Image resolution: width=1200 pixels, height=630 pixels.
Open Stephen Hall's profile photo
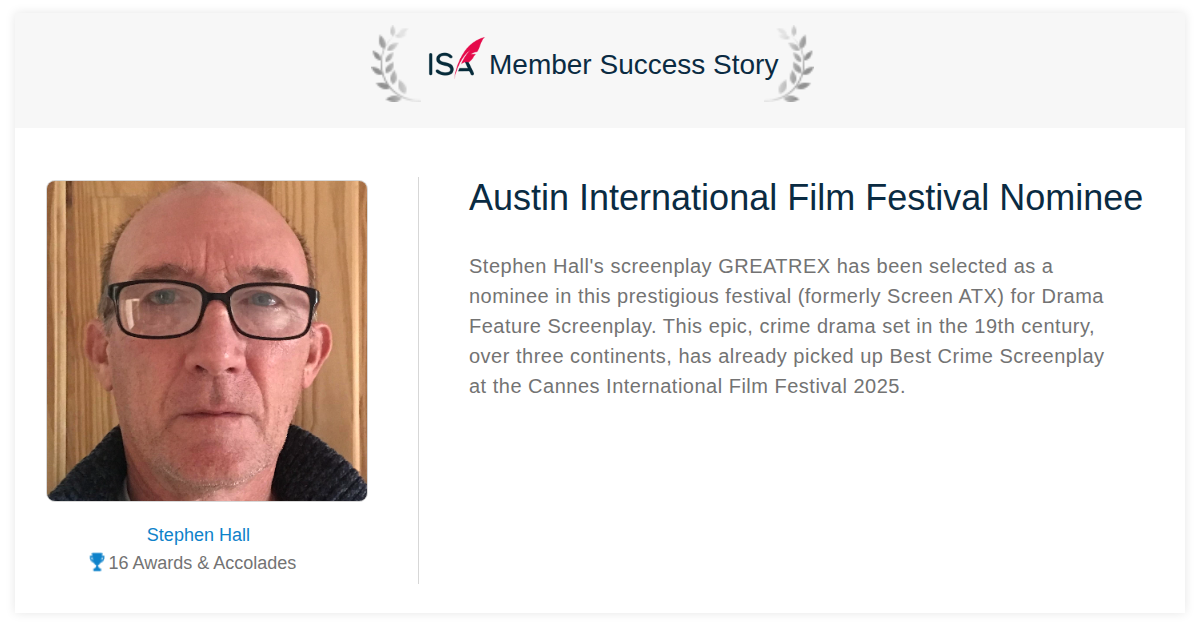(x=207, y=341)
